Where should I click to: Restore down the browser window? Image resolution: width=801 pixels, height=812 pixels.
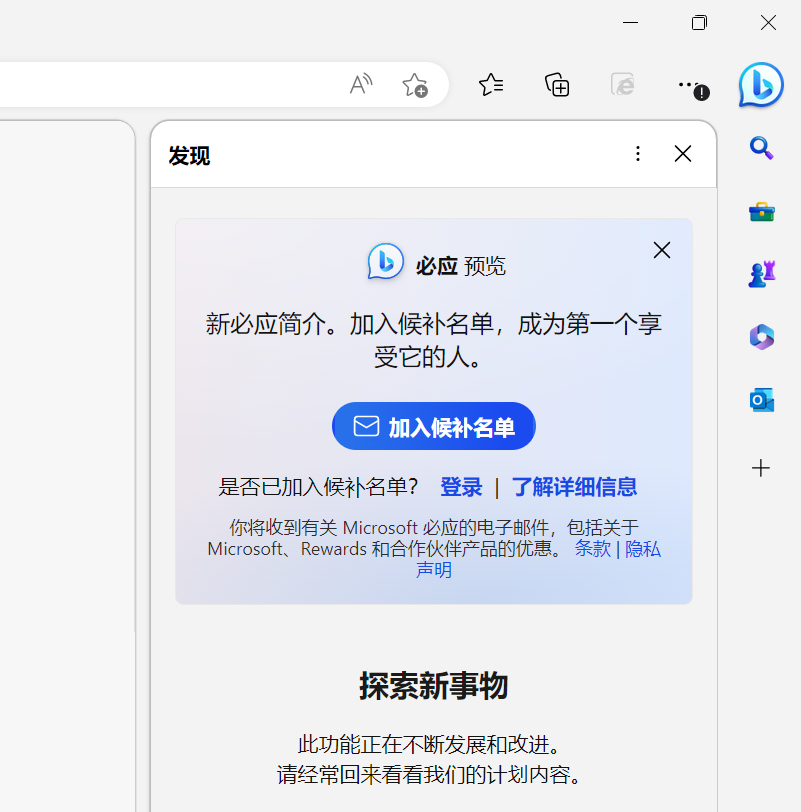pyautogui.click(x=699, y=23)
